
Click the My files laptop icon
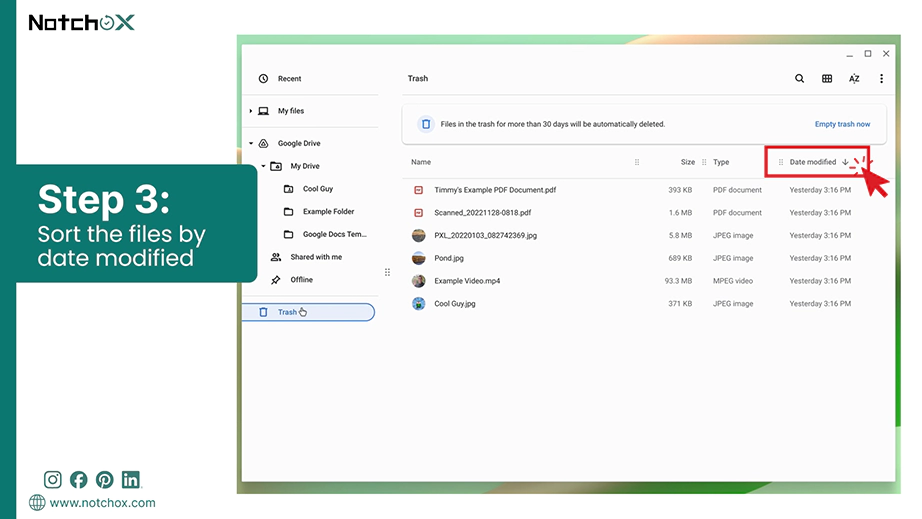pos(263,111)
